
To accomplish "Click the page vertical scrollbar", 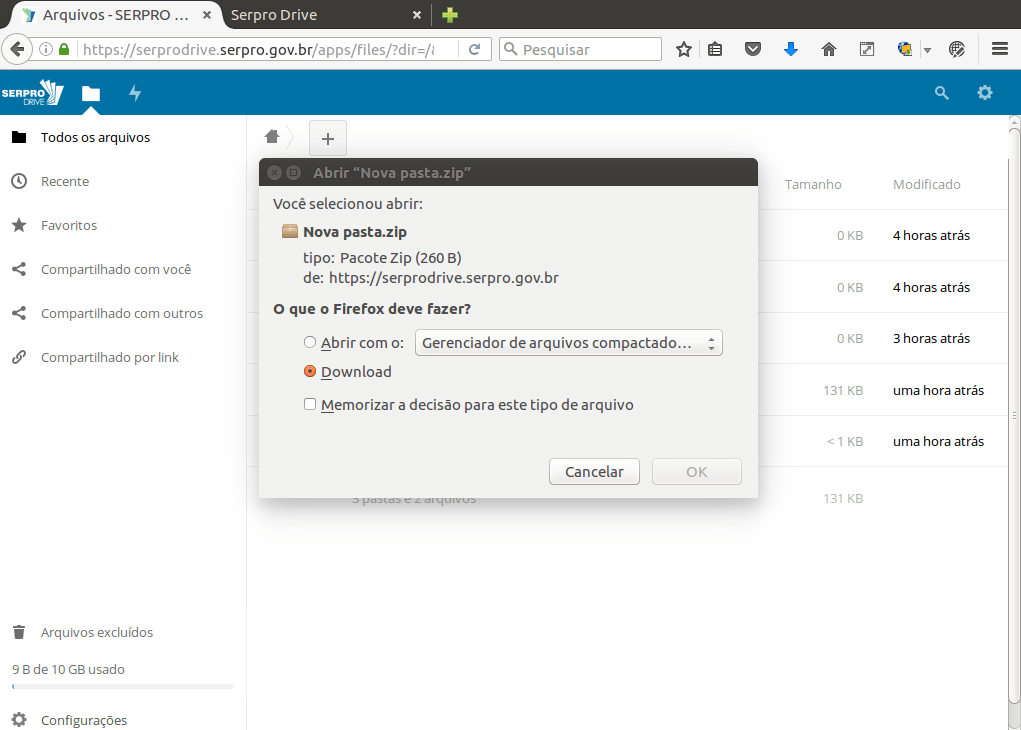I will [1014, 417].
